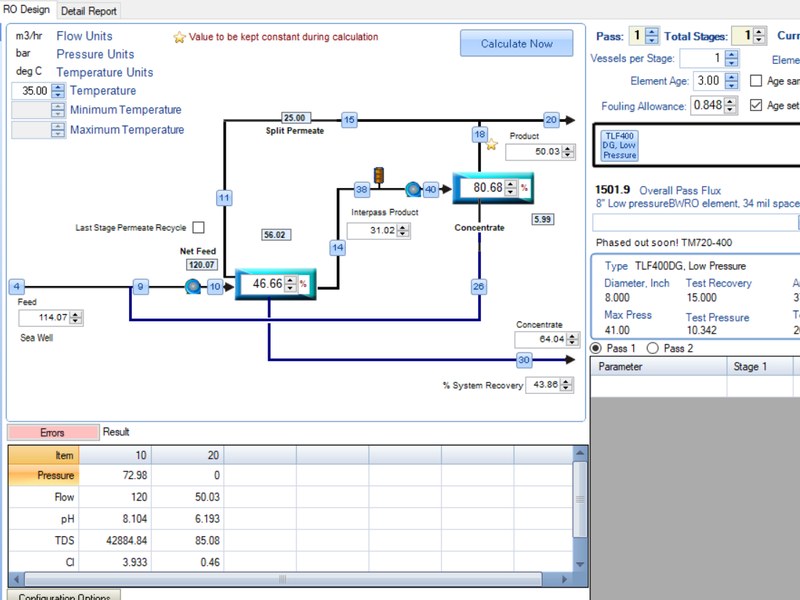Click the results Item column header
This screenshot has height=600, width=800.
pos(44,455)
